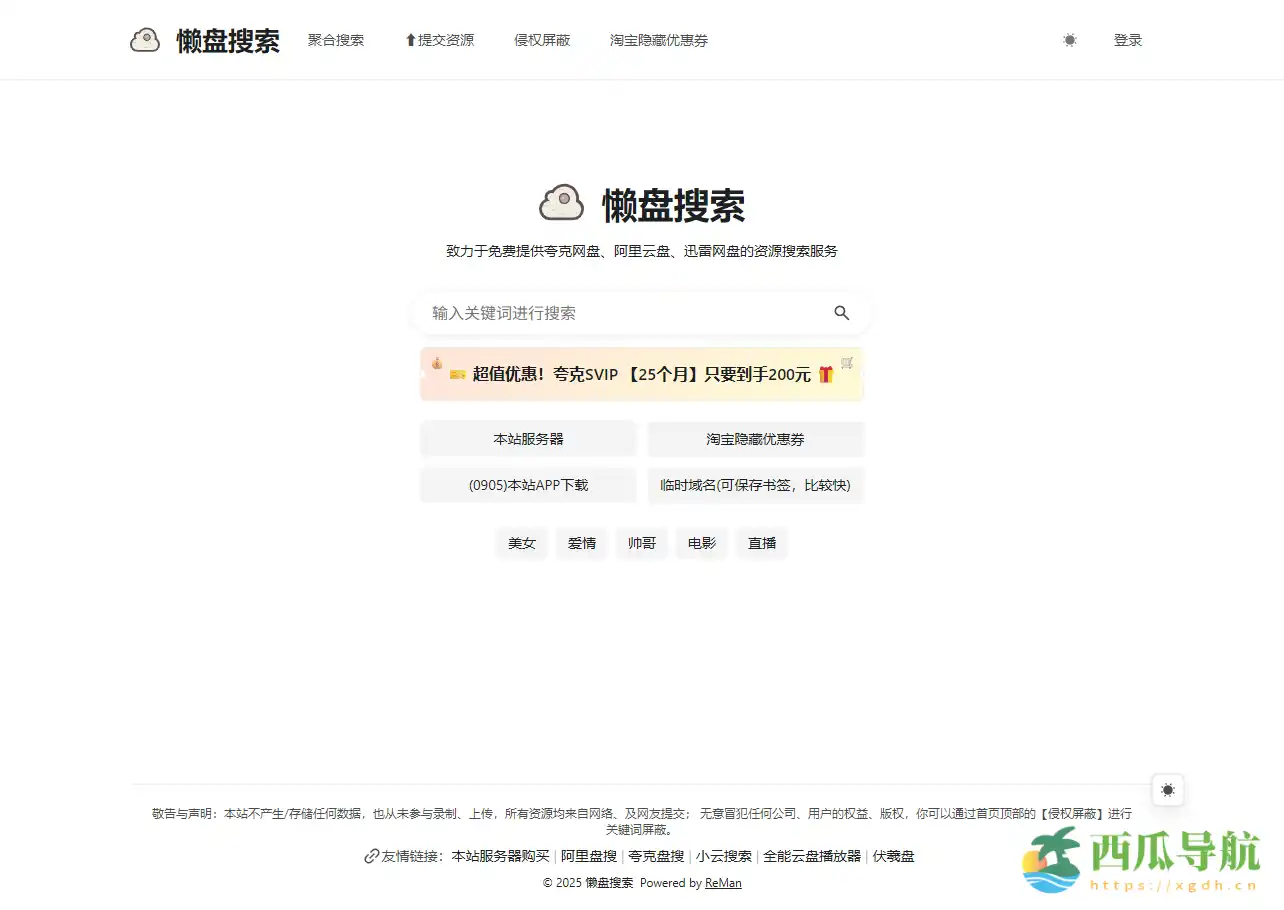The image size is (1284, 910).
Task: Click the 本站服务器 button
Action: coord(528,438)
